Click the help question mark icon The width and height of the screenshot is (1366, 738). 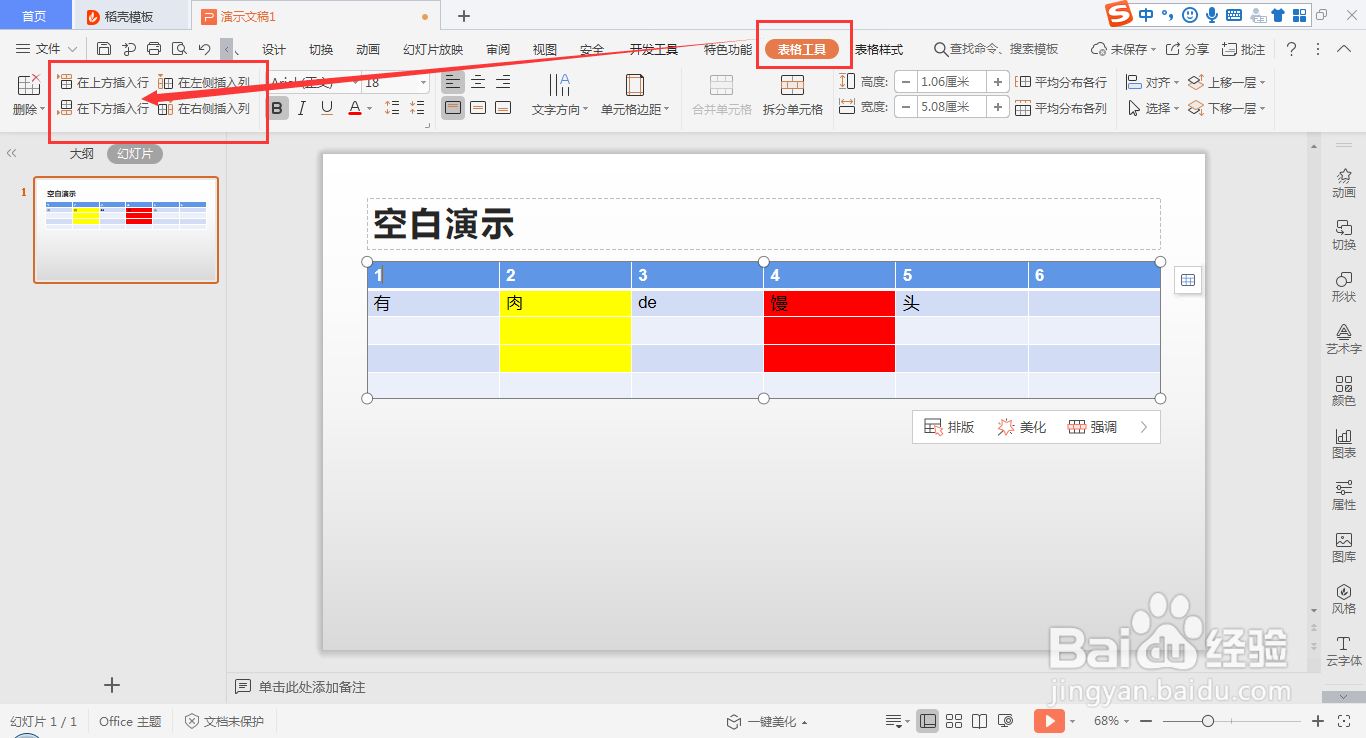point(1291,49)
